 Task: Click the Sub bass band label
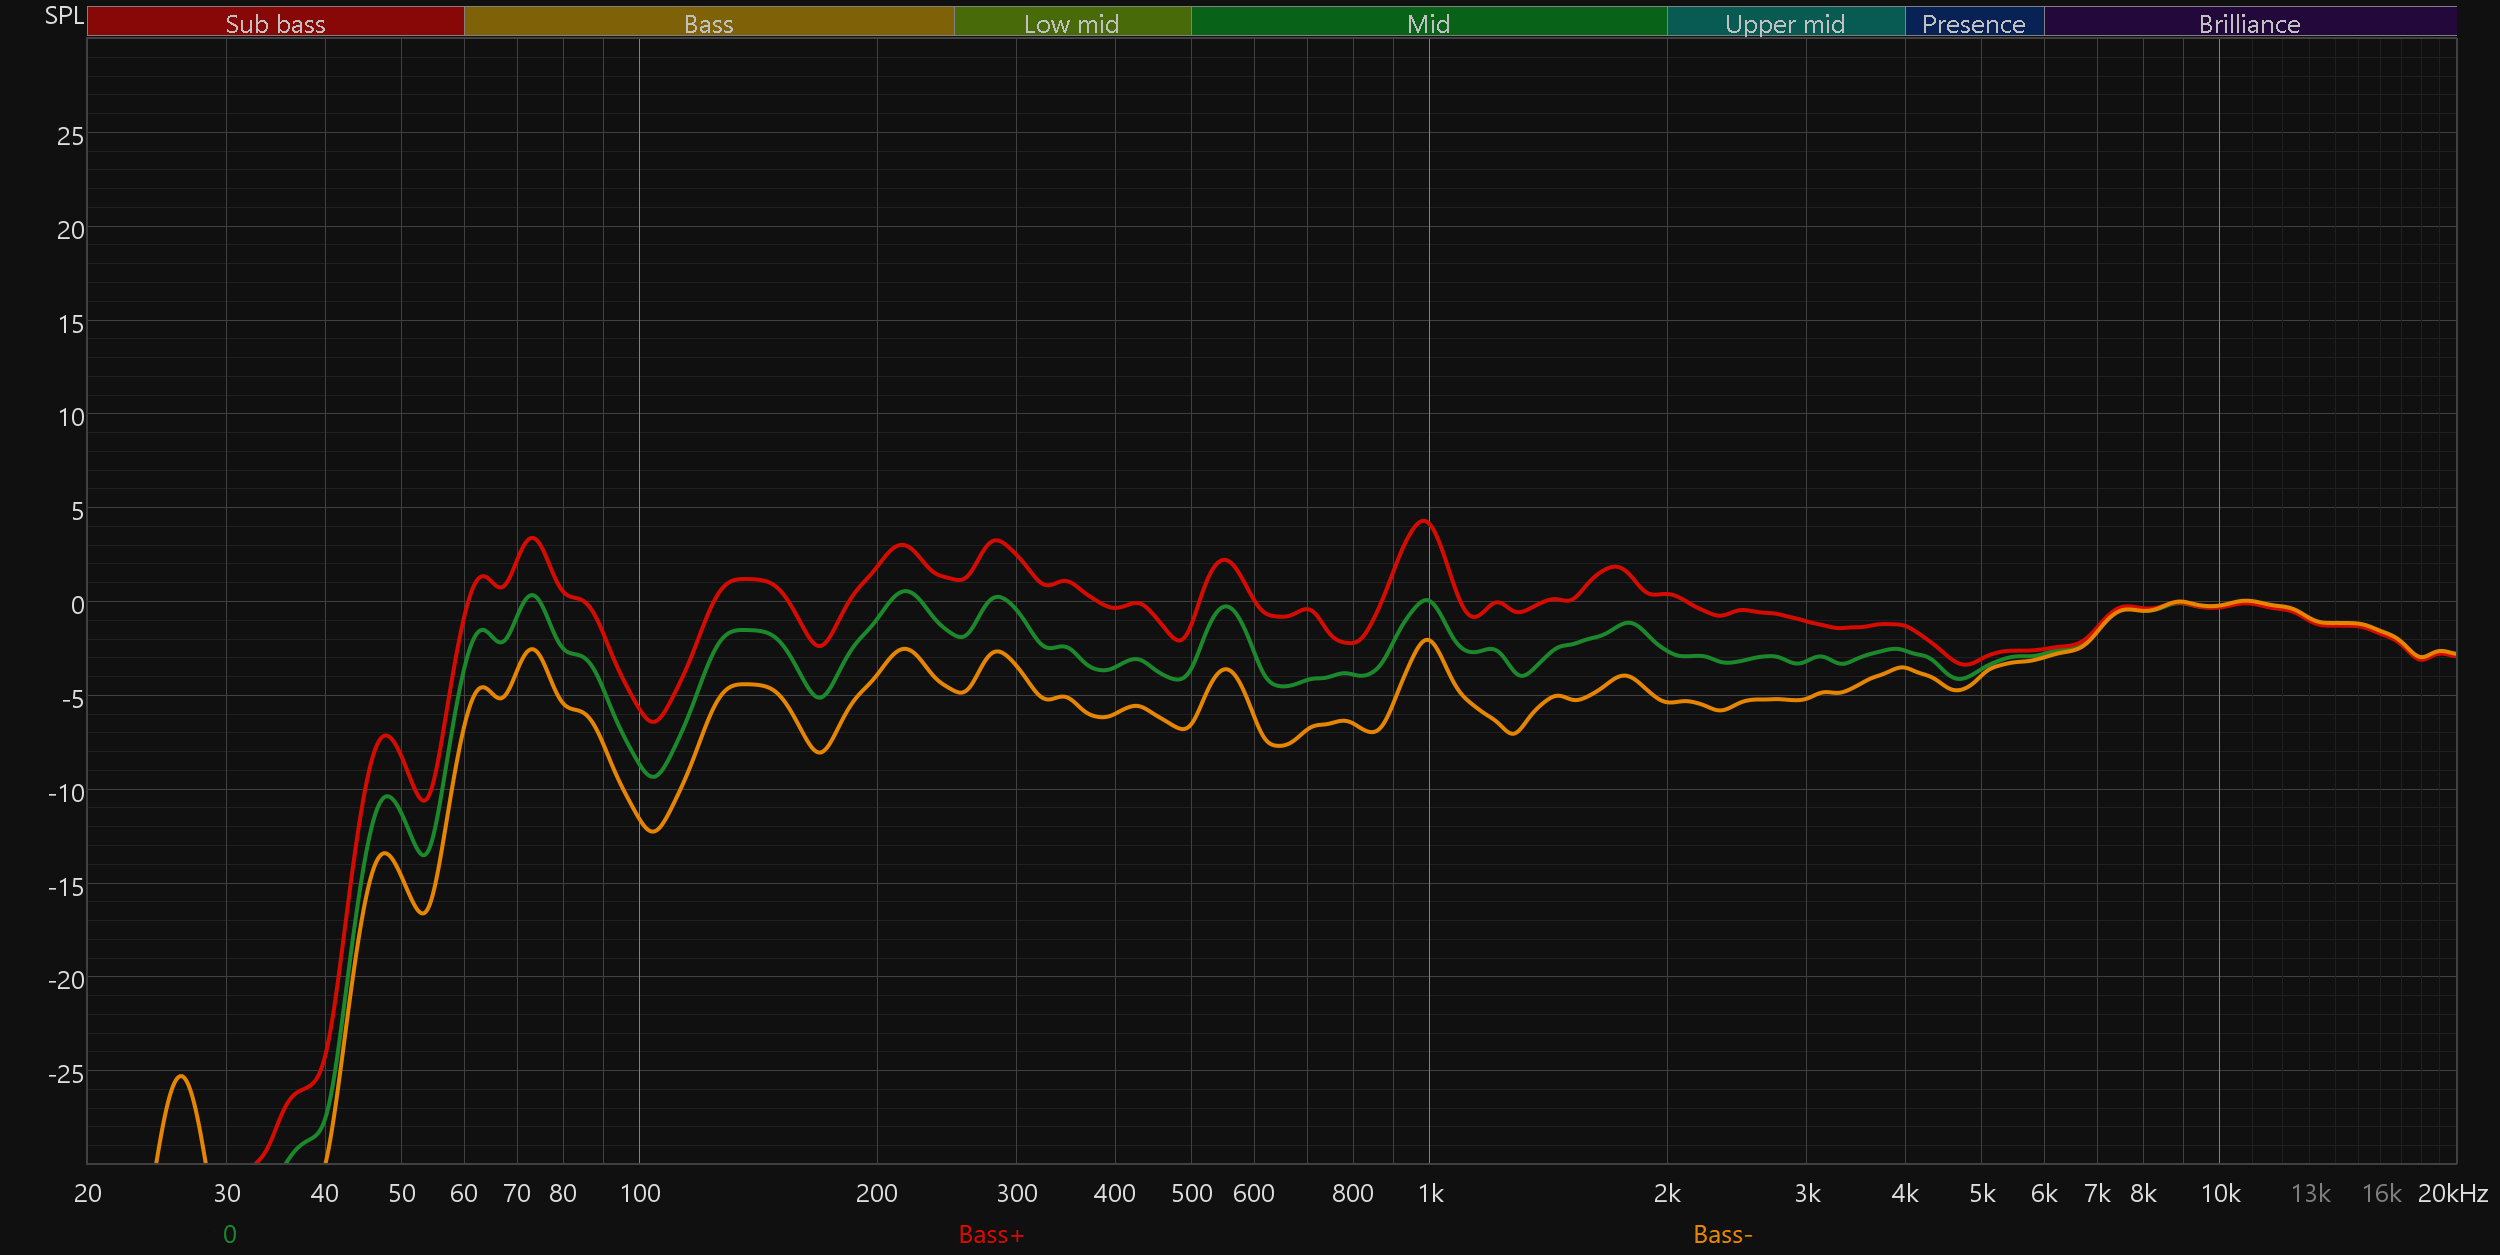tap(275, 23)
